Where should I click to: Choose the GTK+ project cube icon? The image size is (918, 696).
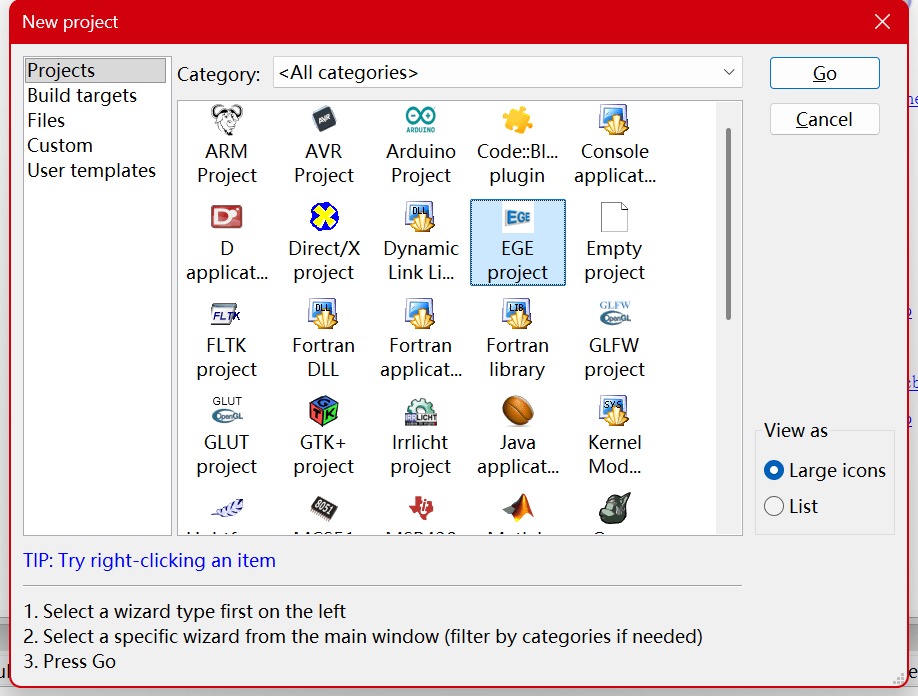tap(324, 411)
